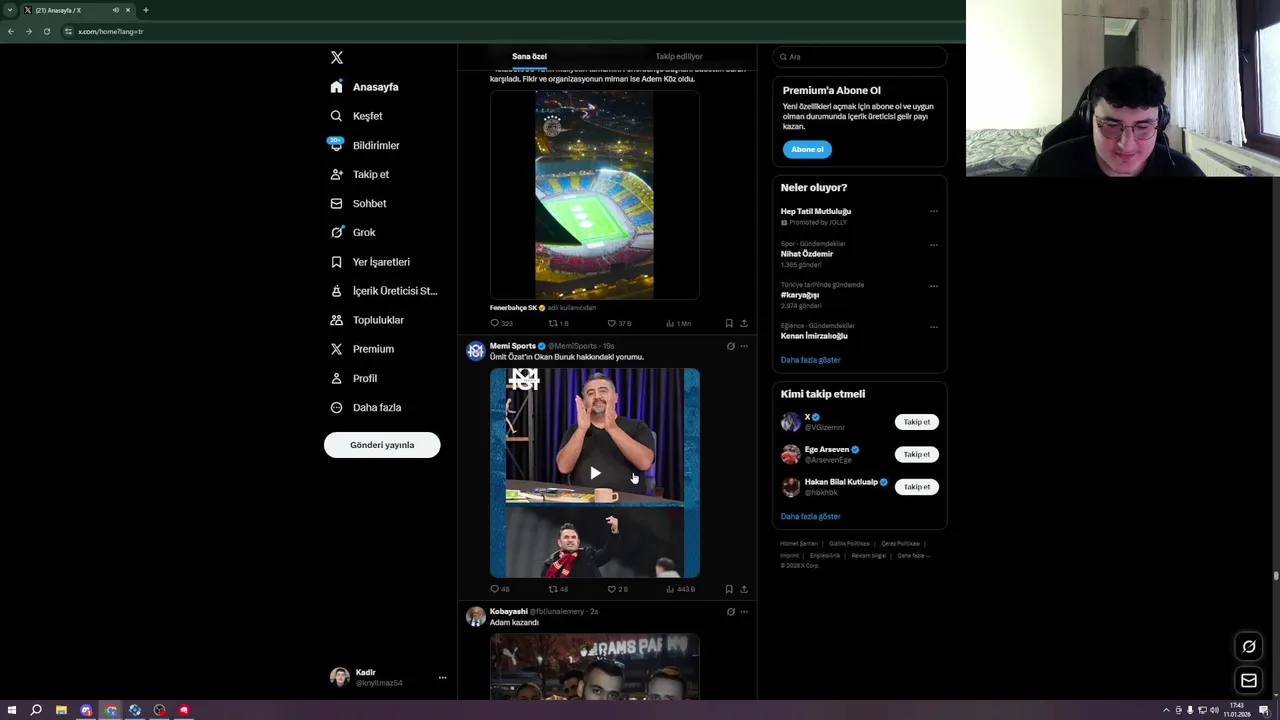This screenshot has height=720, width=1280.
Task: Click Daha fazla göster under trends
Action: tap(811, 360)
